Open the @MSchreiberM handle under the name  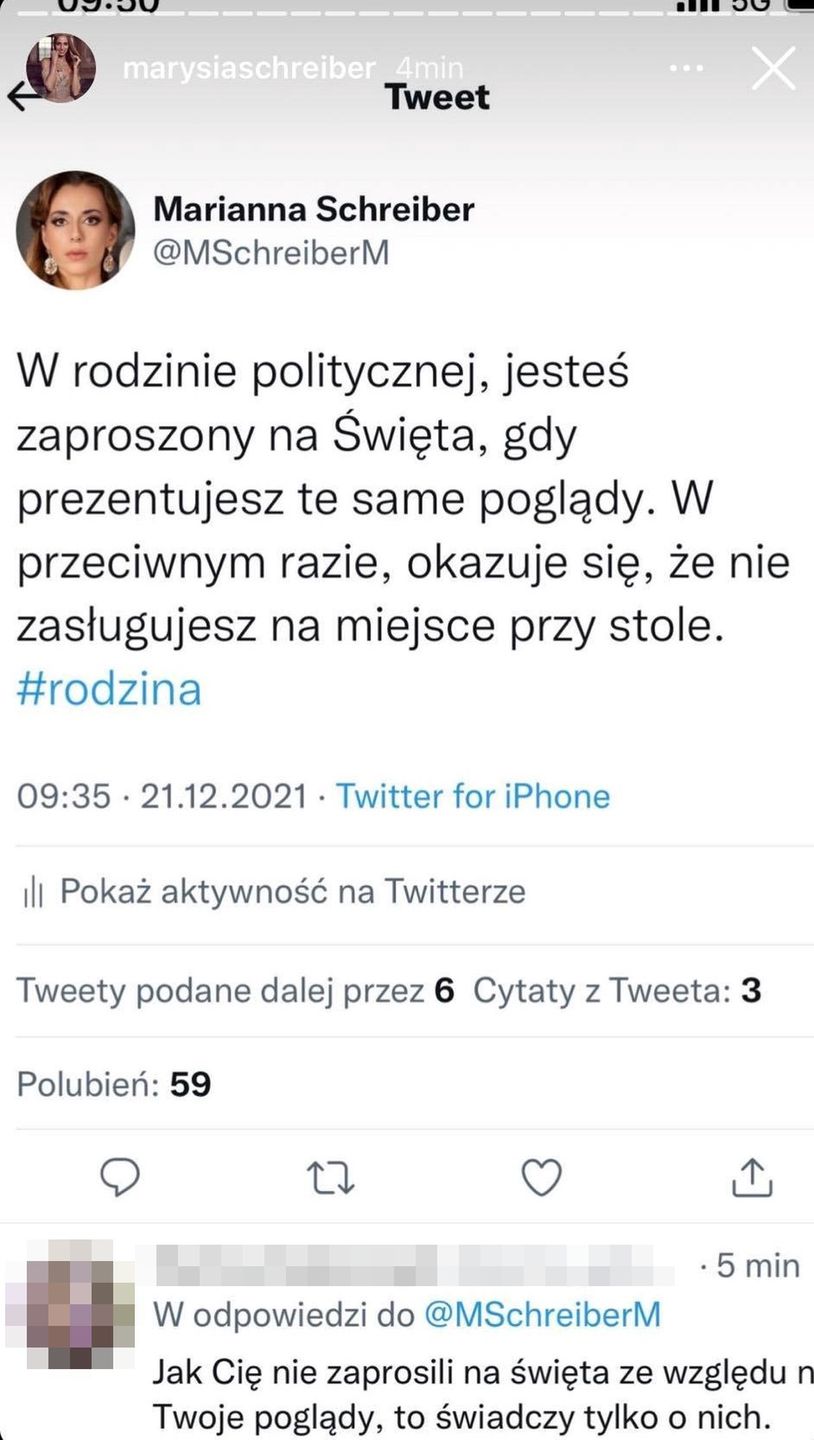tap(270, 254)
